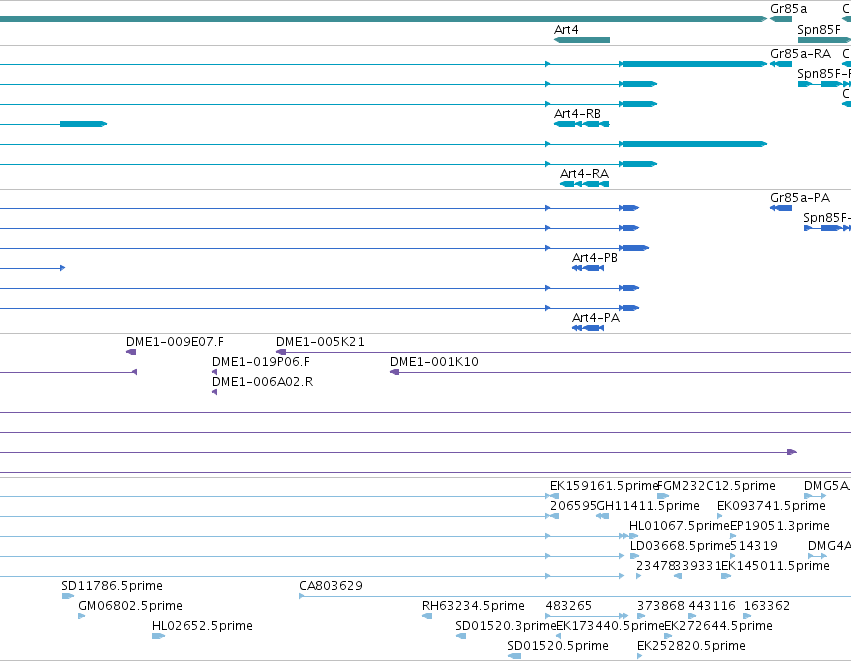
Task: Click the EK145011.5prime EST label
Action: (775, 566)
